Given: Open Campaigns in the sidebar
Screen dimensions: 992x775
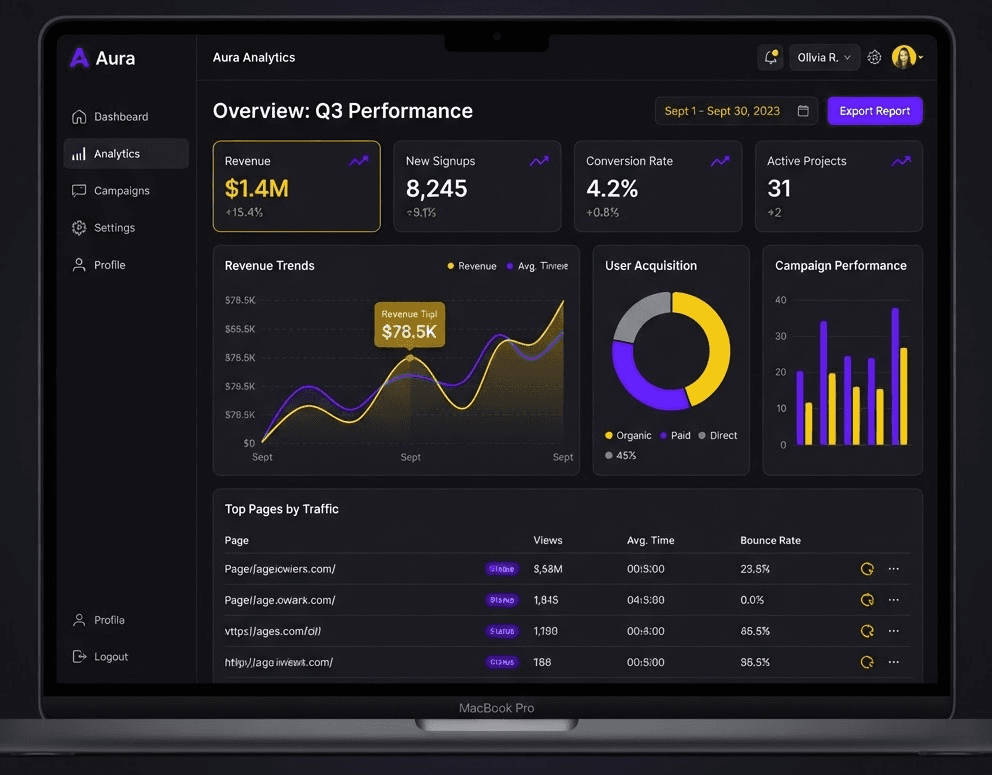Looking at the screenshot, I should [126, 190].
